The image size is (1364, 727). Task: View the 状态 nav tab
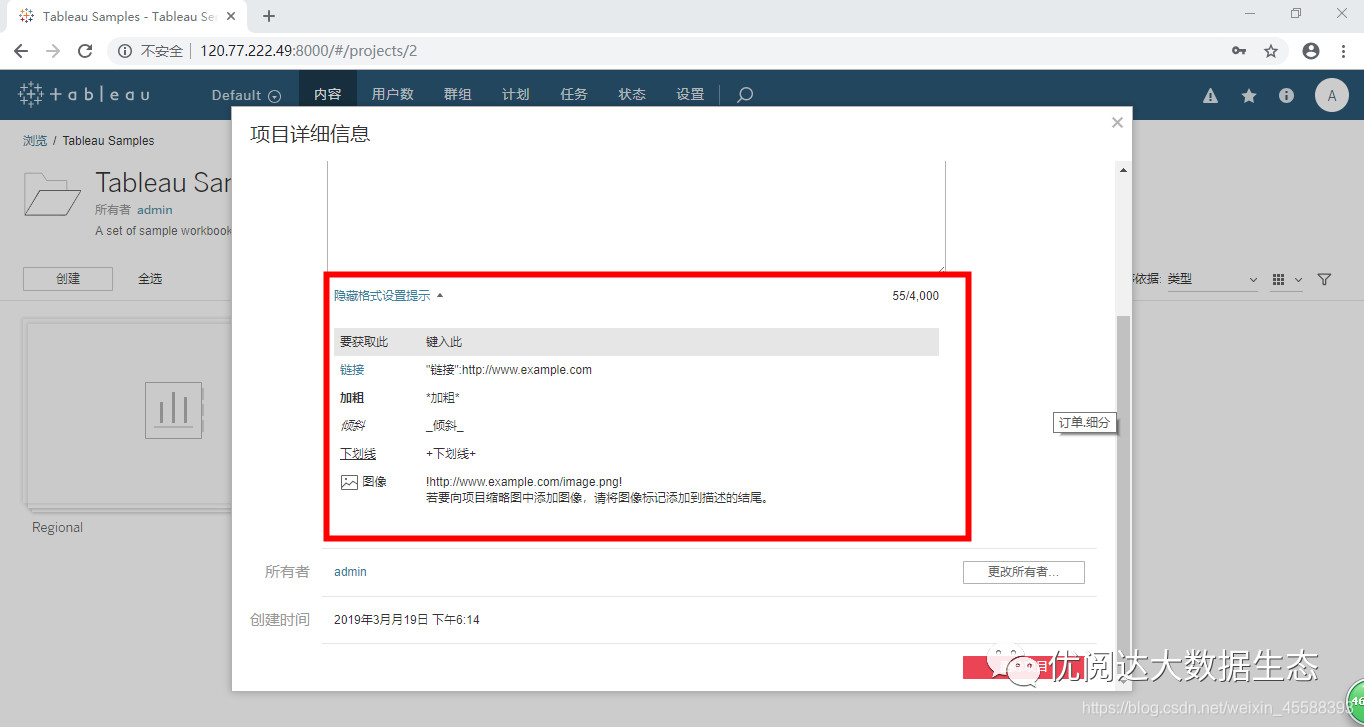632,95
